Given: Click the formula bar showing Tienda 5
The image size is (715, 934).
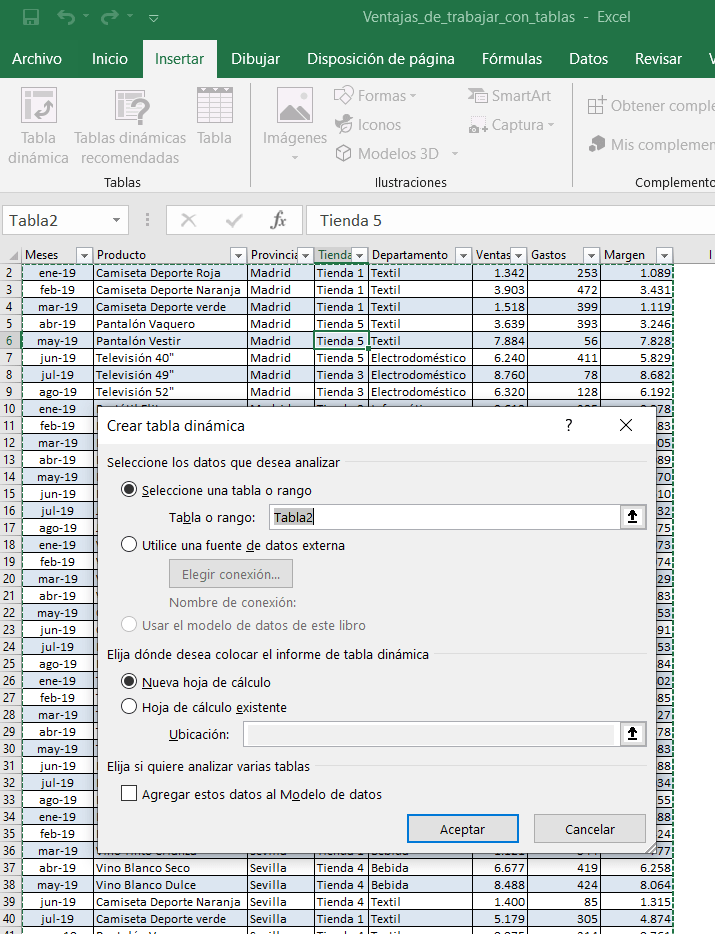Looking at the screenshot, I should point(511,220).
